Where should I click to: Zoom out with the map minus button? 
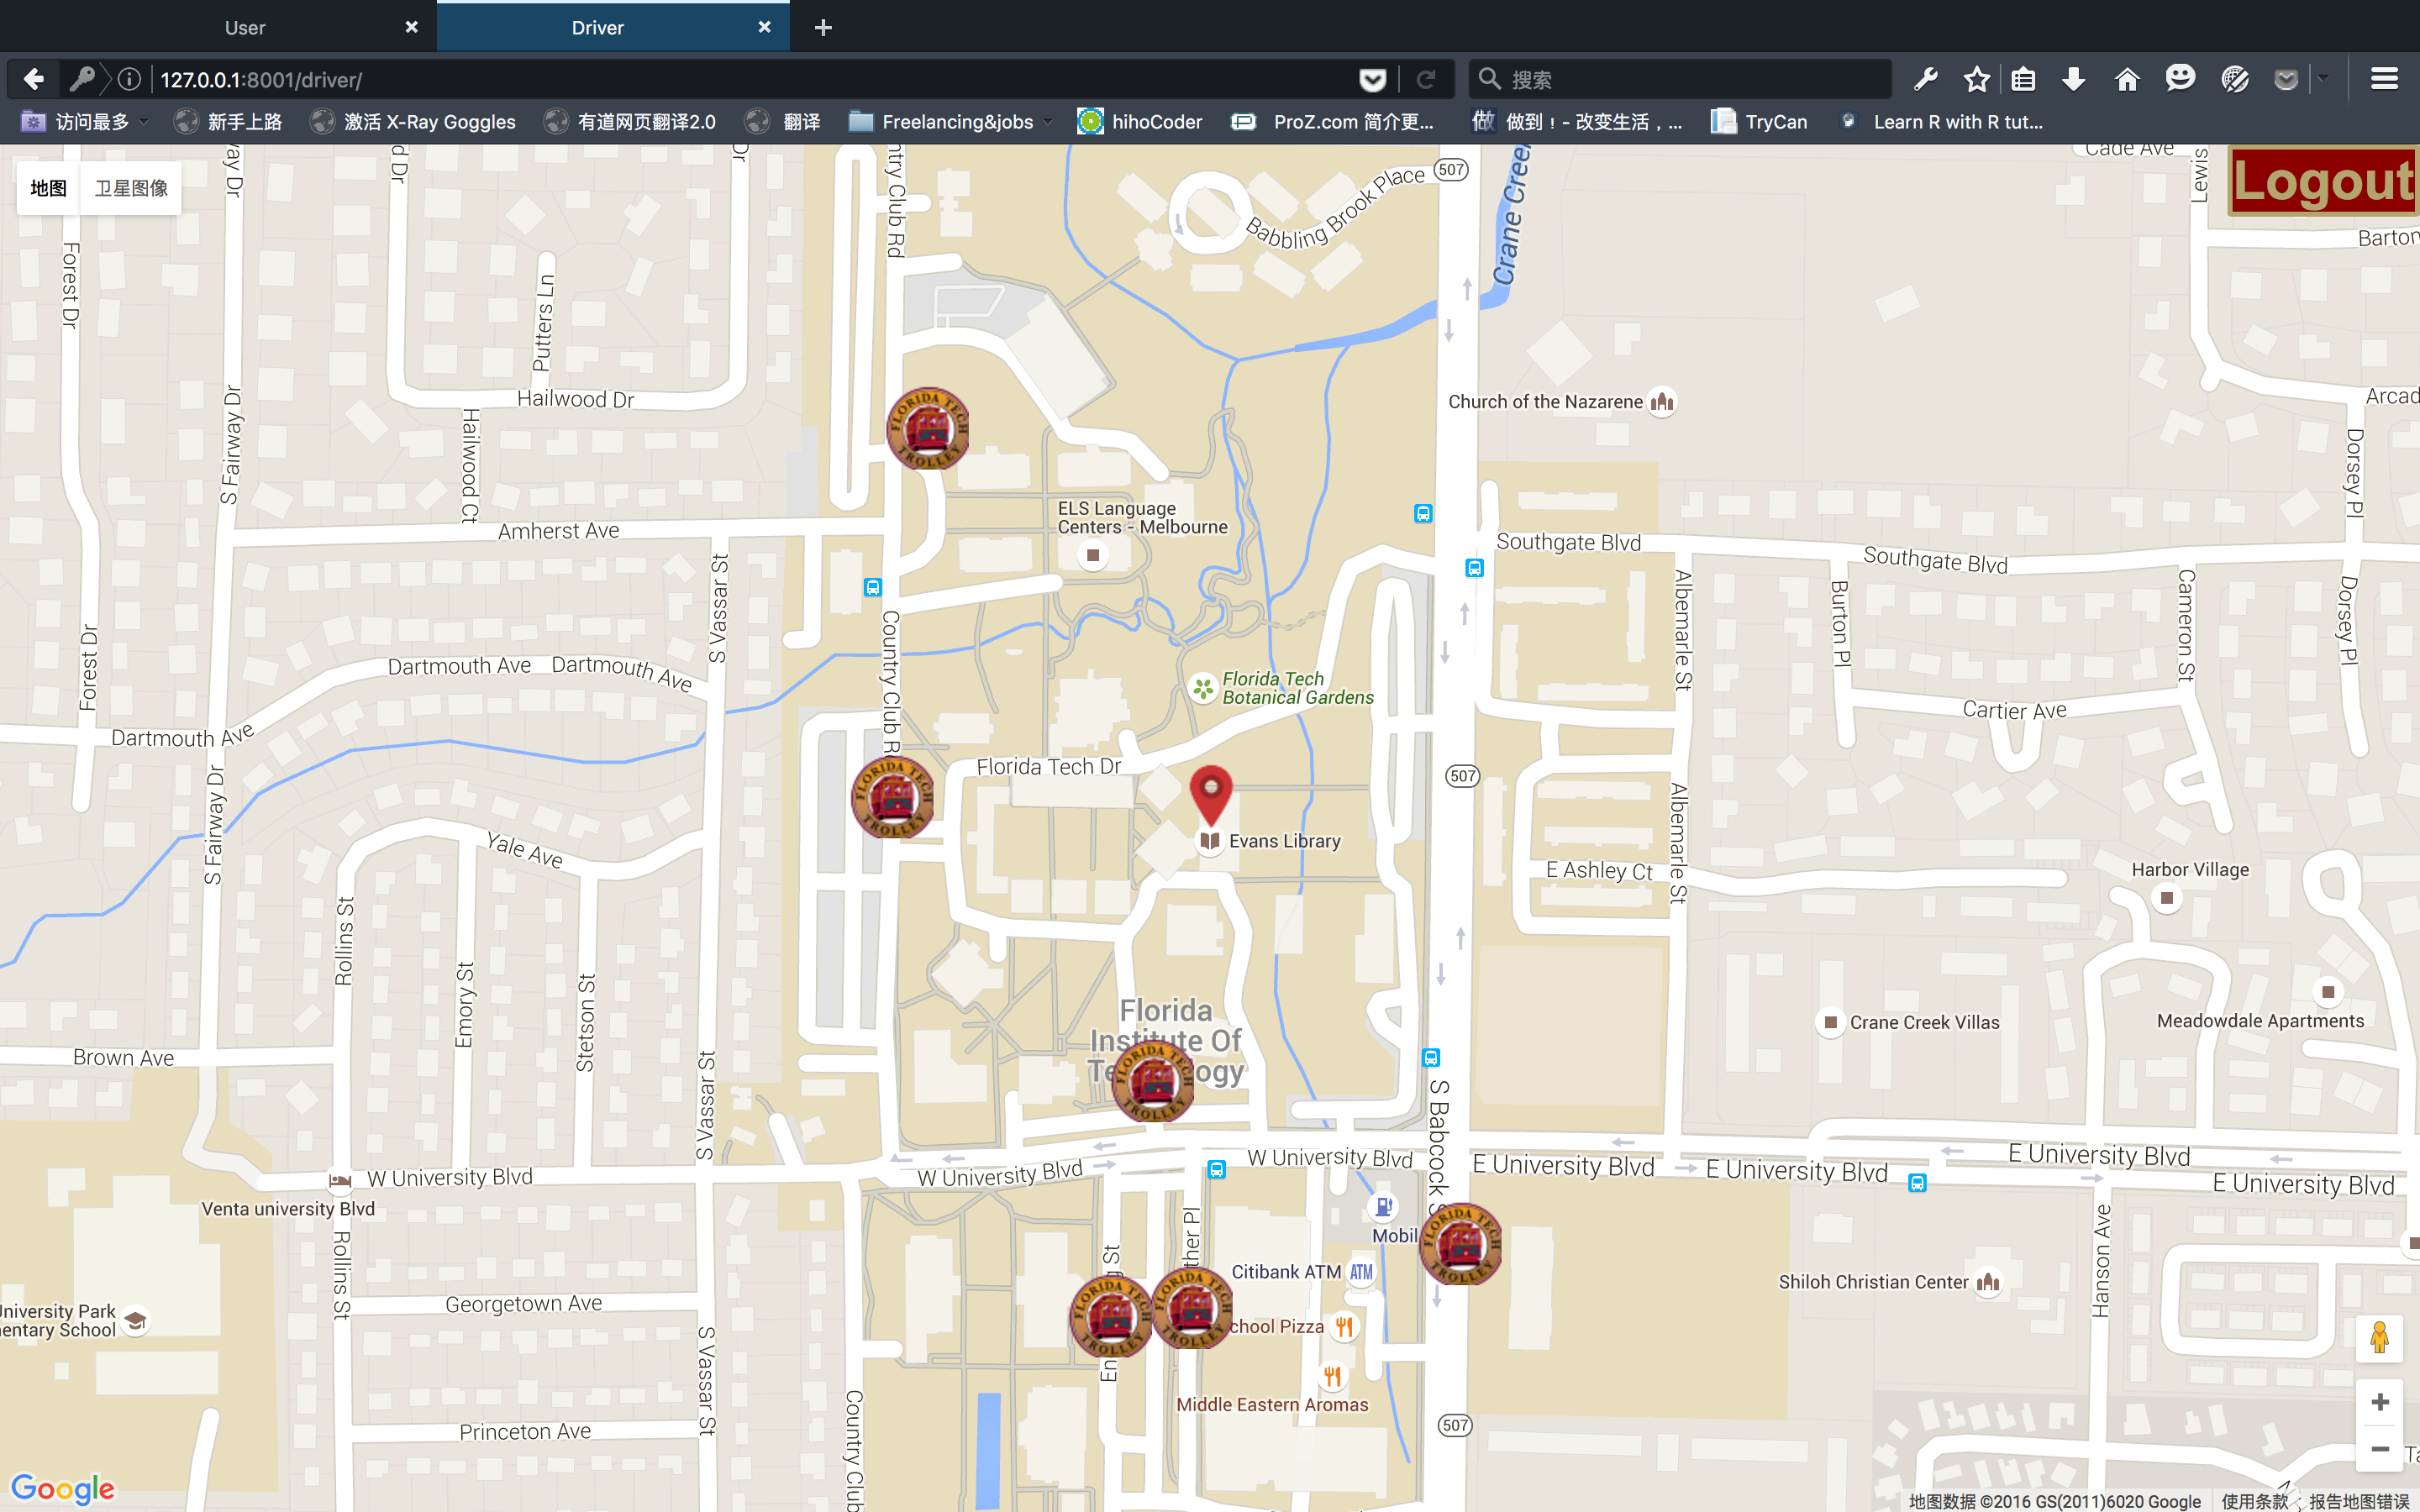2380,1449
